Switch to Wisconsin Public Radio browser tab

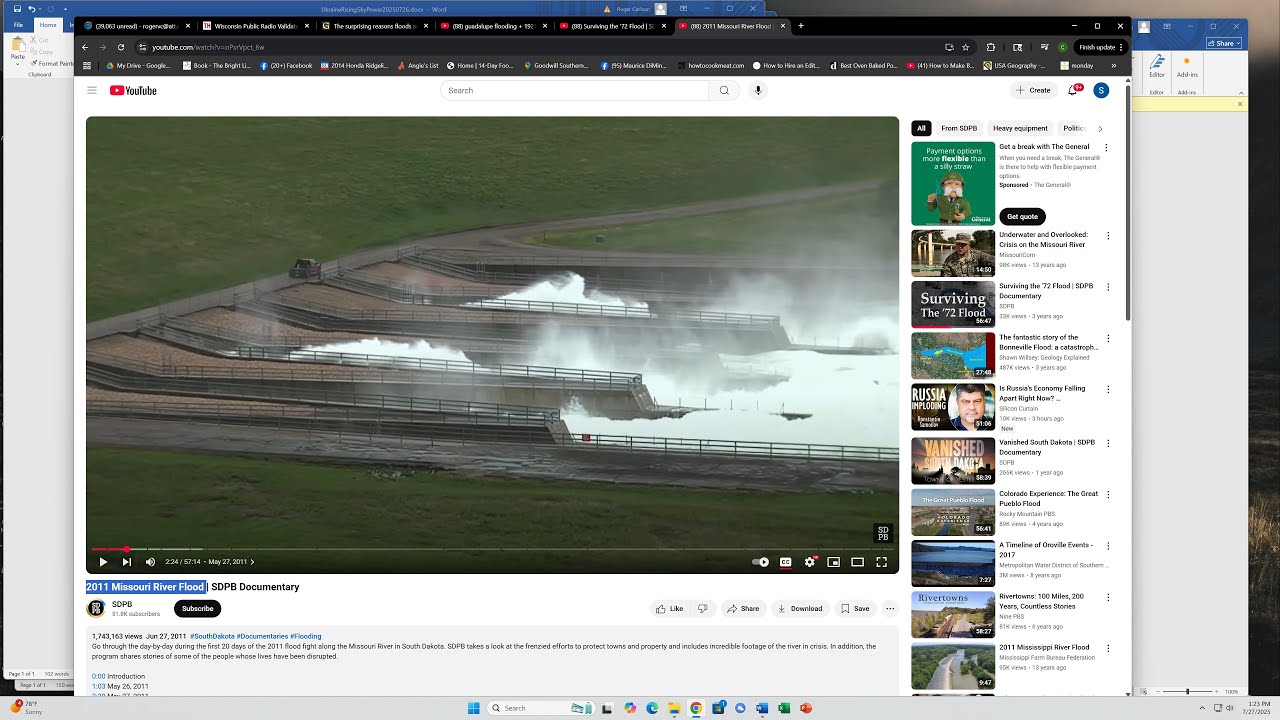click(256, 26)
